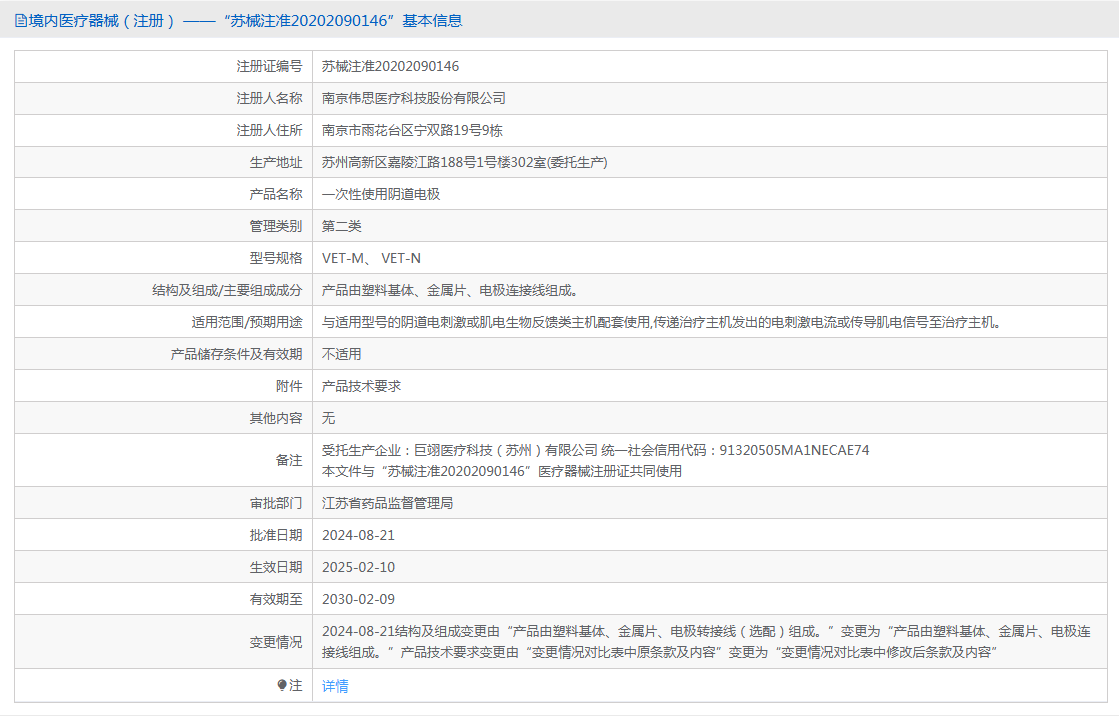This screenshot has height=716, width=1119.
Task: Click registration number 苏械注准20202090146 value cell
Action: [390, 66]
